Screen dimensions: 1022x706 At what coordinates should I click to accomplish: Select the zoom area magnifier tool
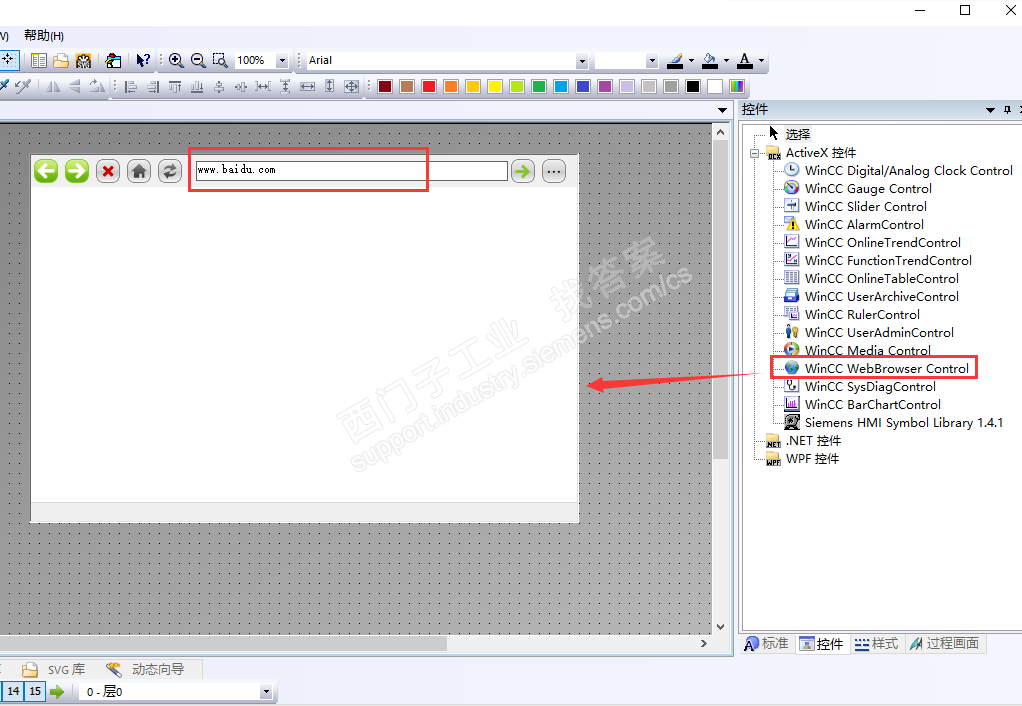220,61
